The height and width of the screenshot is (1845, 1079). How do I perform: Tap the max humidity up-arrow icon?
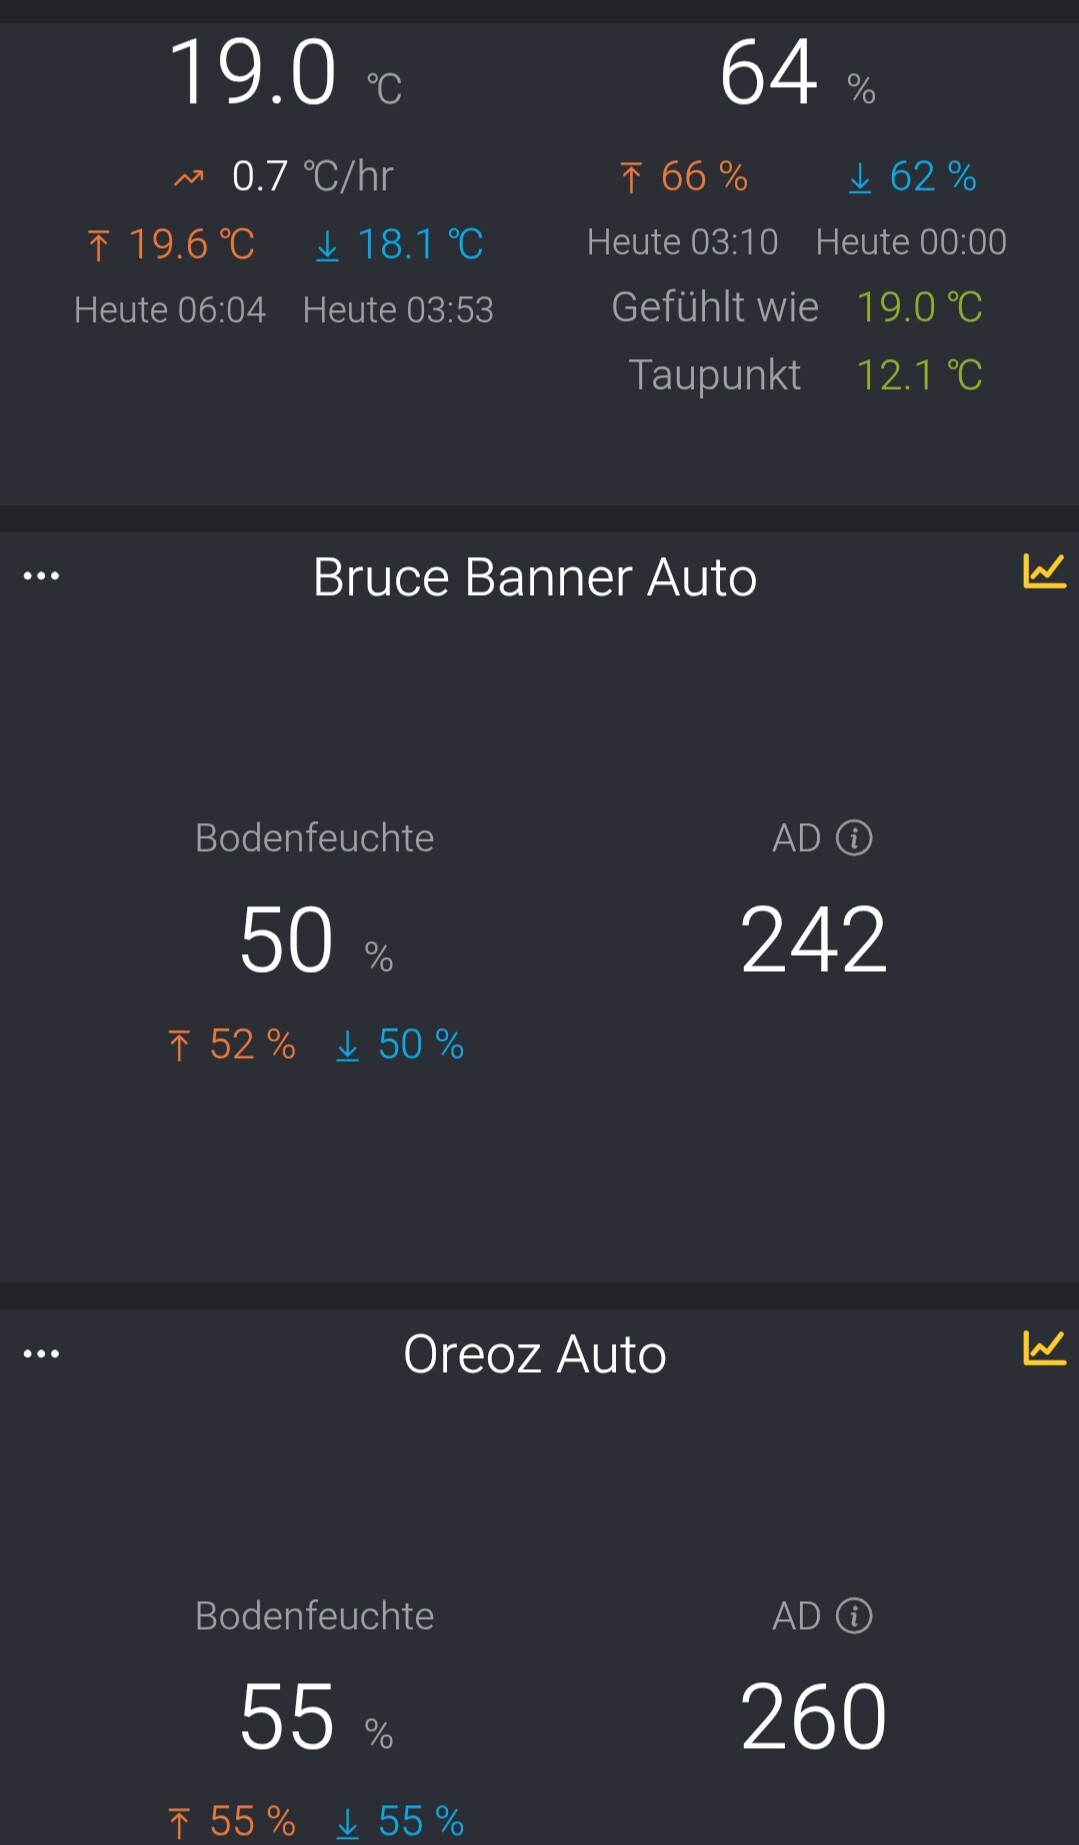631,178
